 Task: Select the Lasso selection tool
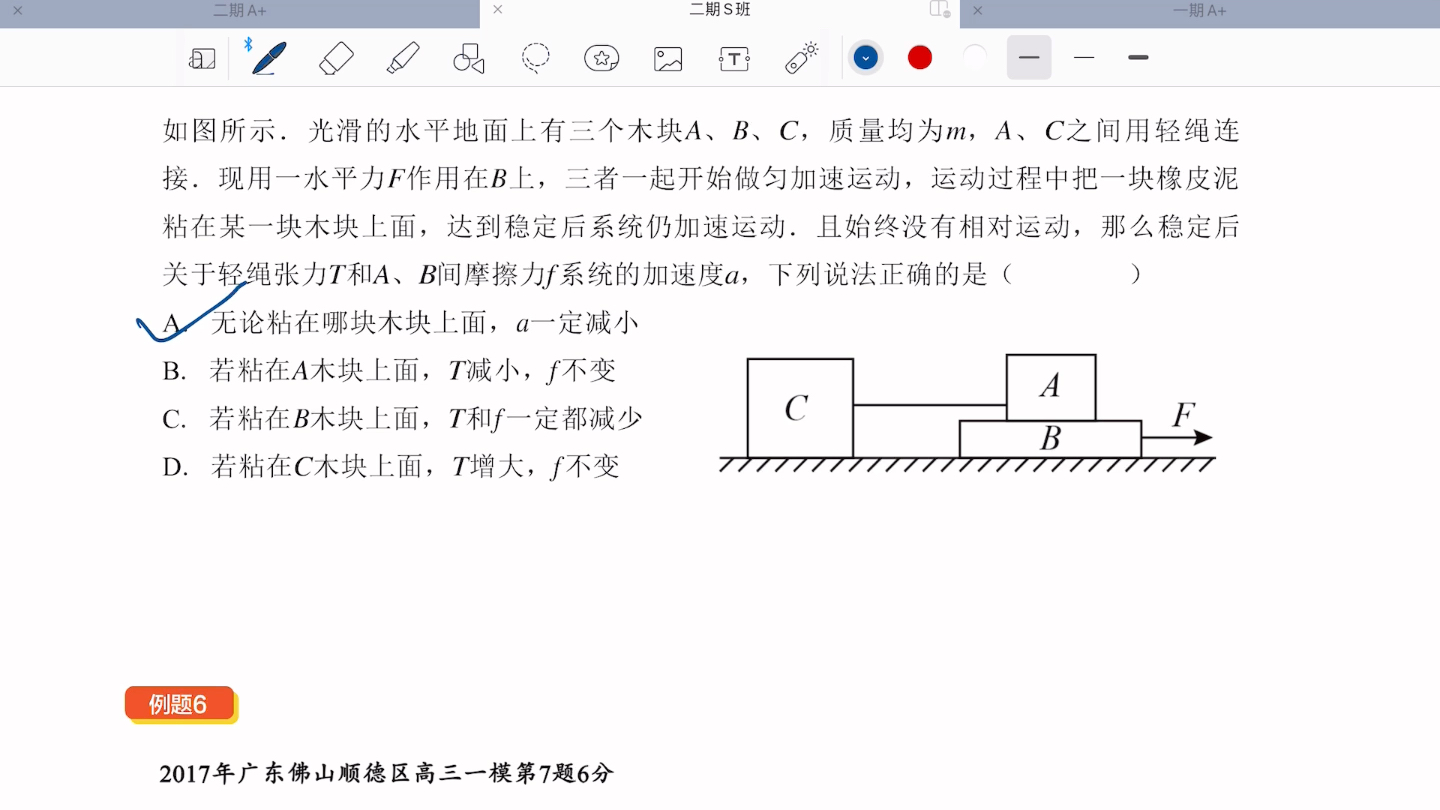[x=536, y=58]
